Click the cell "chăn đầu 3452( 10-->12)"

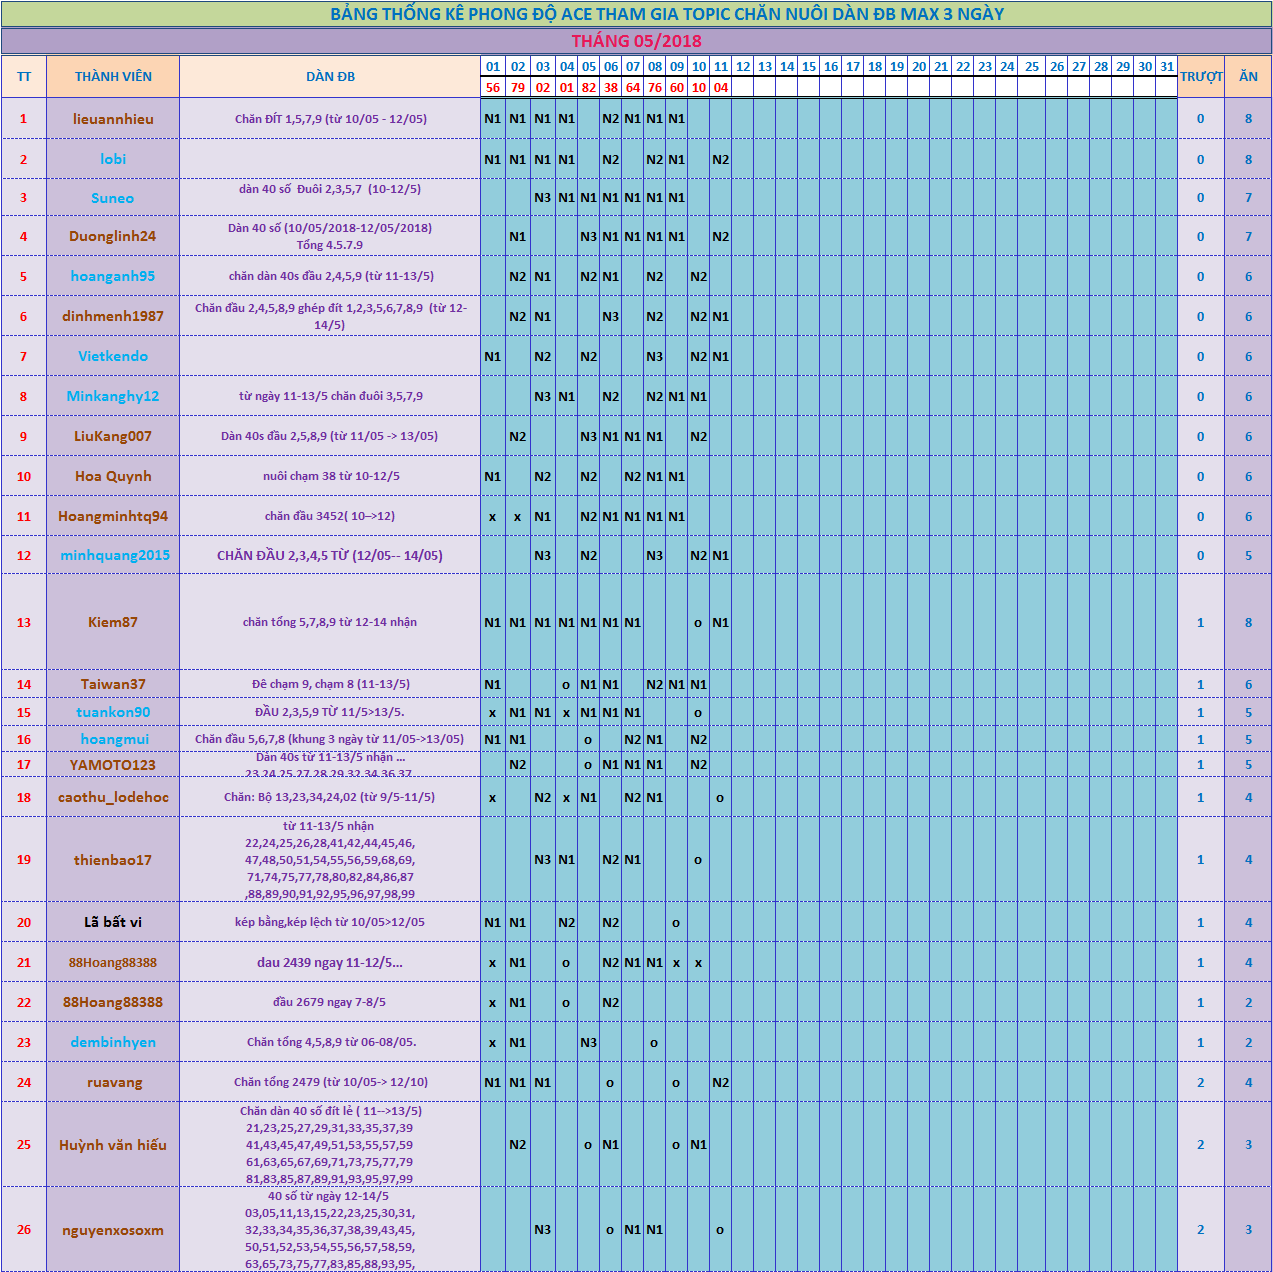pos(330,516)
